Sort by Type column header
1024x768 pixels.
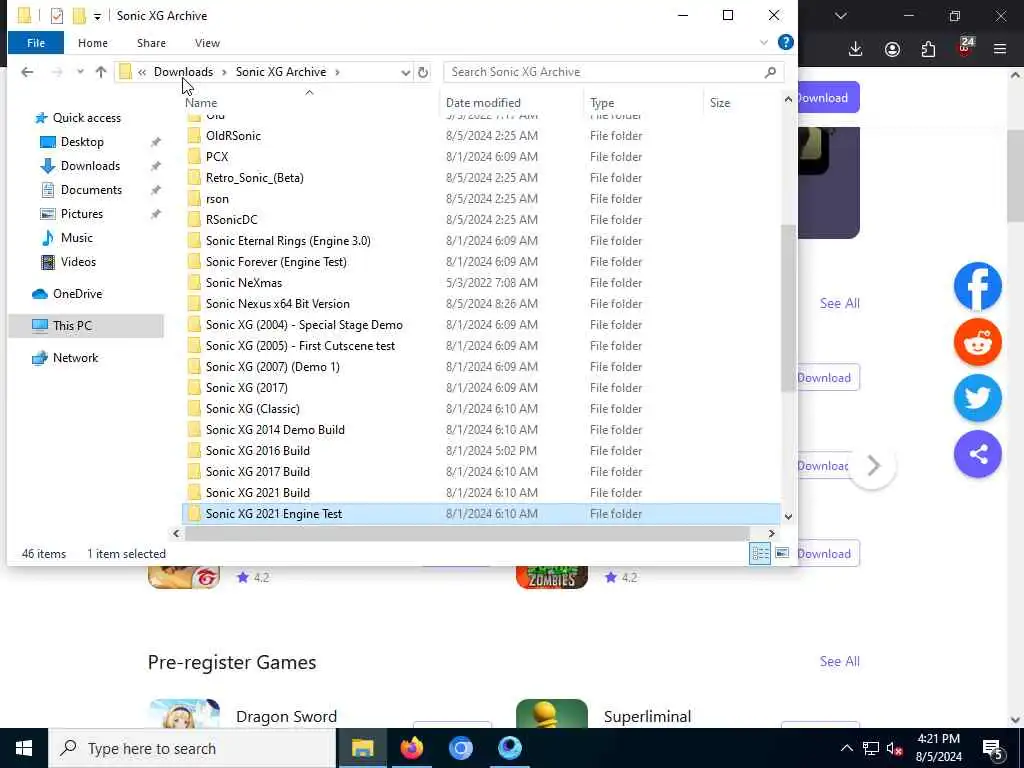coord(602,103)
